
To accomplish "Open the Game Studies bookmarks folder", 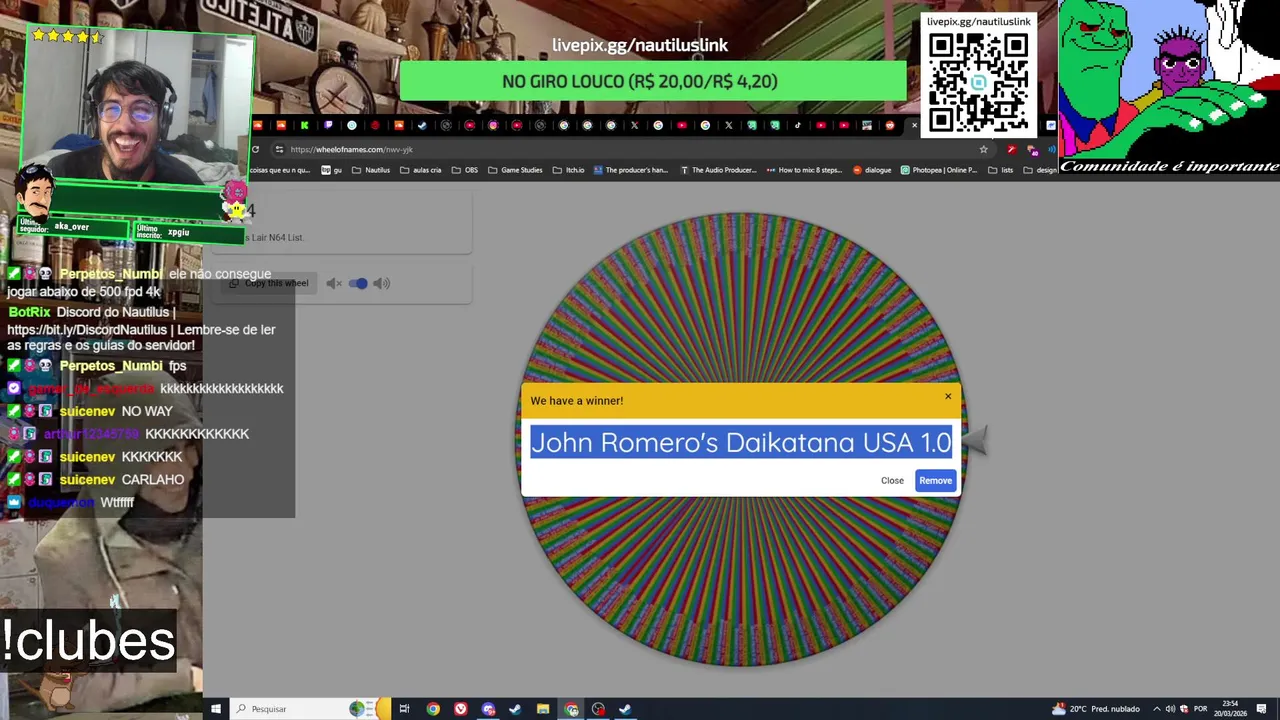I will (515, 170).
